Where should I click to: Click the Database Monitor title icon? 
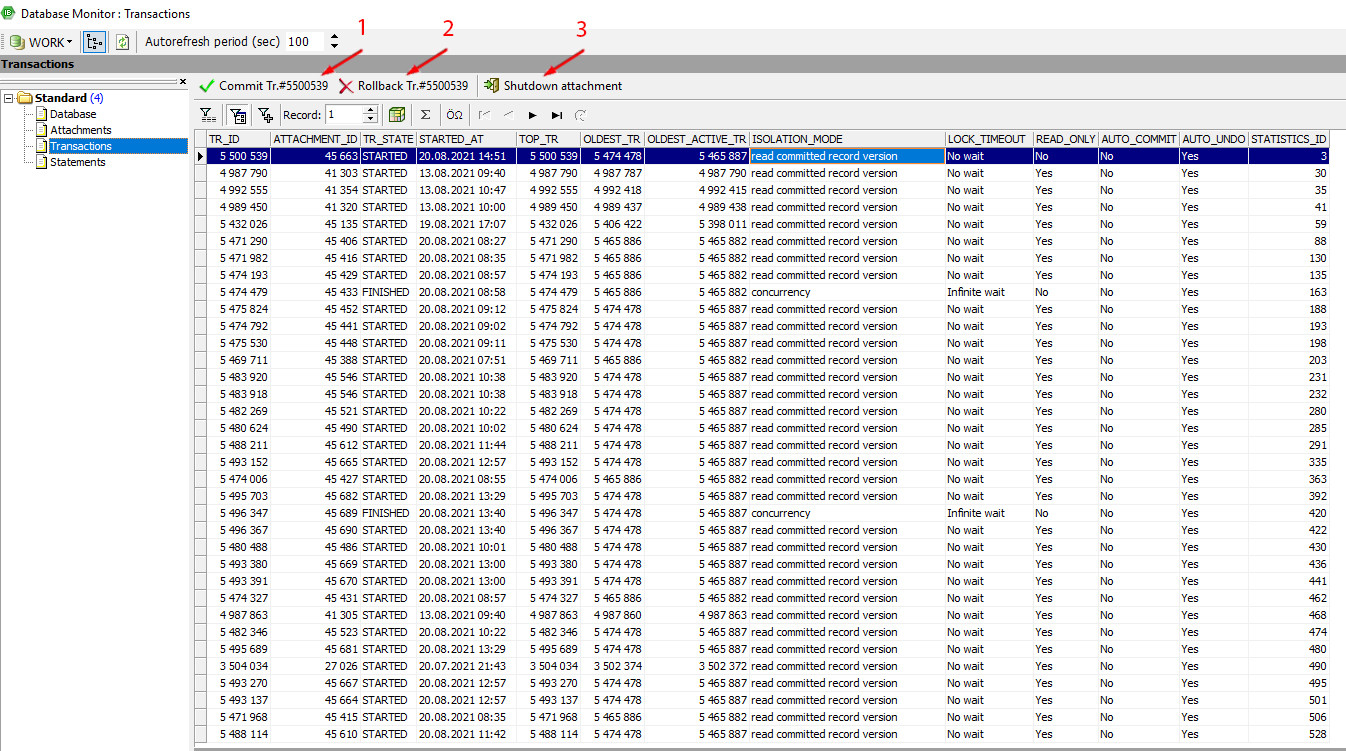pos(10,14)
